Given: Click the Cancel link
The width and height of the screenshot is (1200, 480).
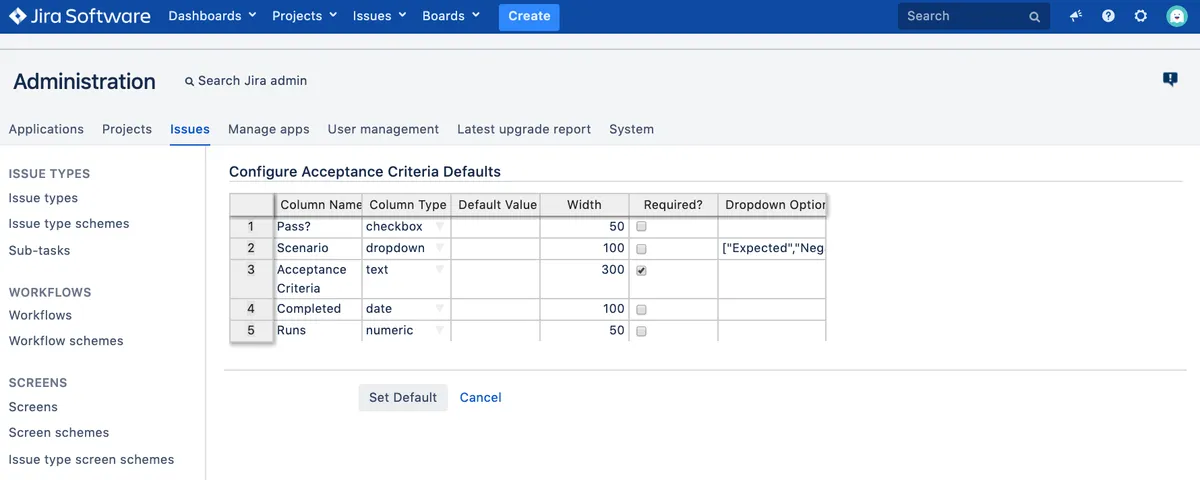Looking at the screenshot, I should tap(481, 397).
